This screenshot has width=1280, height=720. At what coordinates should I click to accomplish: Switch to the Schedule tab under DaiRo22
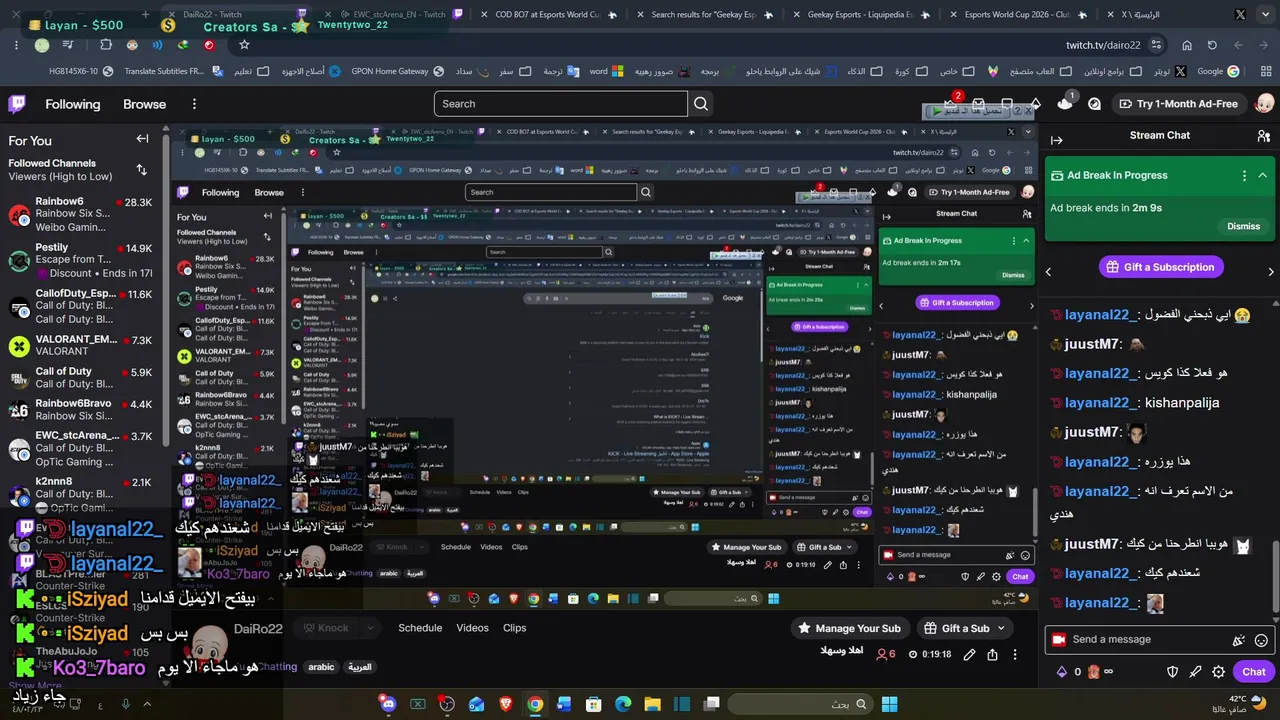click(420, 628)
